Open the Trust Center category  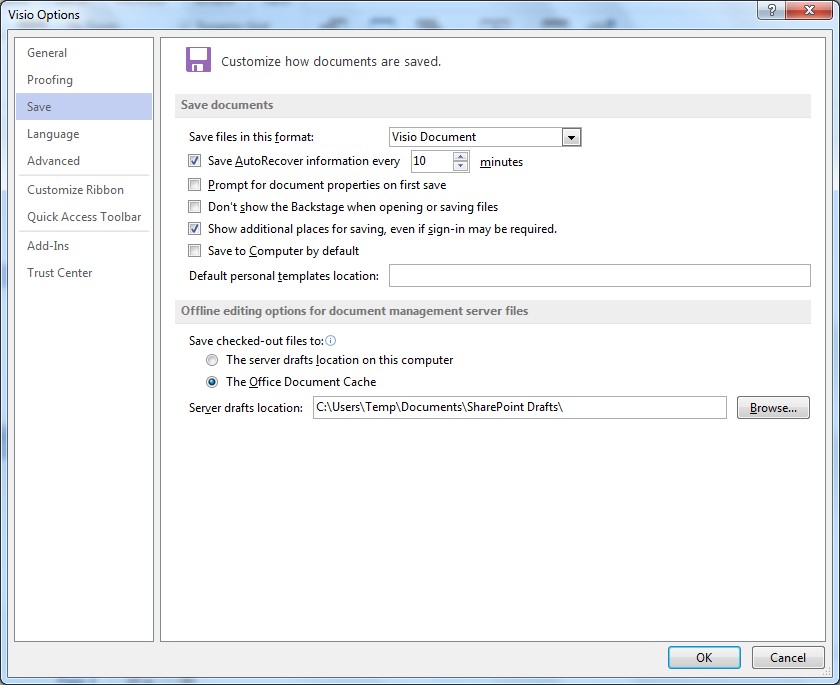click(84, 273)
